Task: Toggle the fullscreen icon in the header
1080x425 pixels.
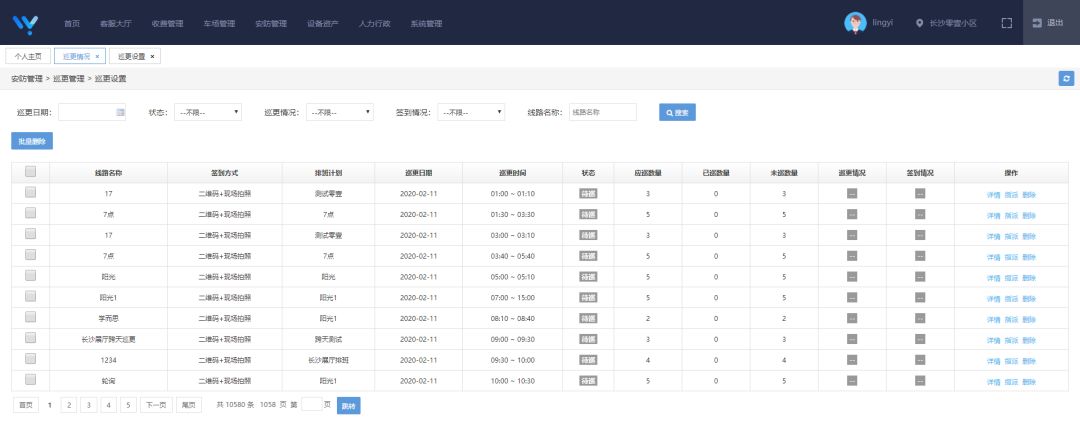Action: [1006, 23]
